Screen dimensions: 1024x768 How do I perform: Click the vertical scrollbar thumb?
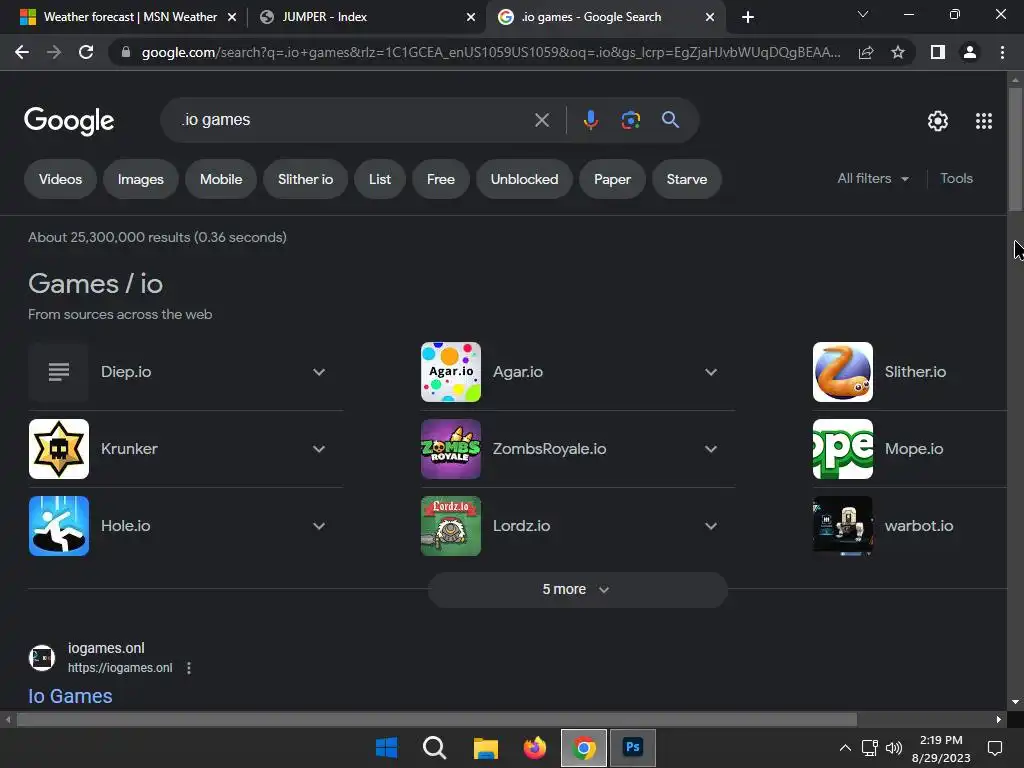[1015, 149]
